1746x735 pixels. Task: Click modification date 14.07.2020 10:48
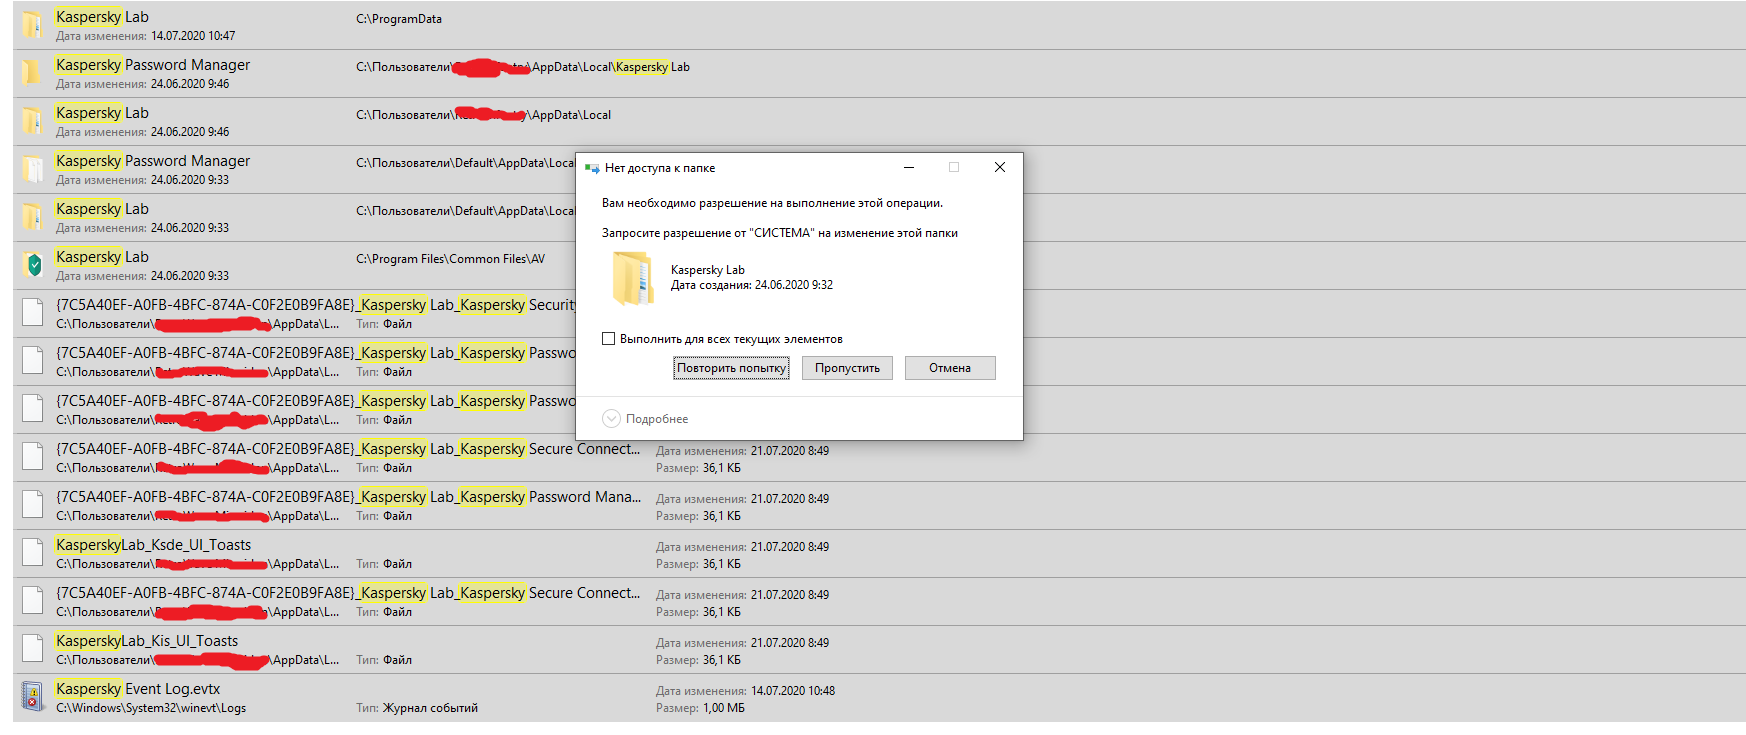pyautogui.click(x=793, y=691)
